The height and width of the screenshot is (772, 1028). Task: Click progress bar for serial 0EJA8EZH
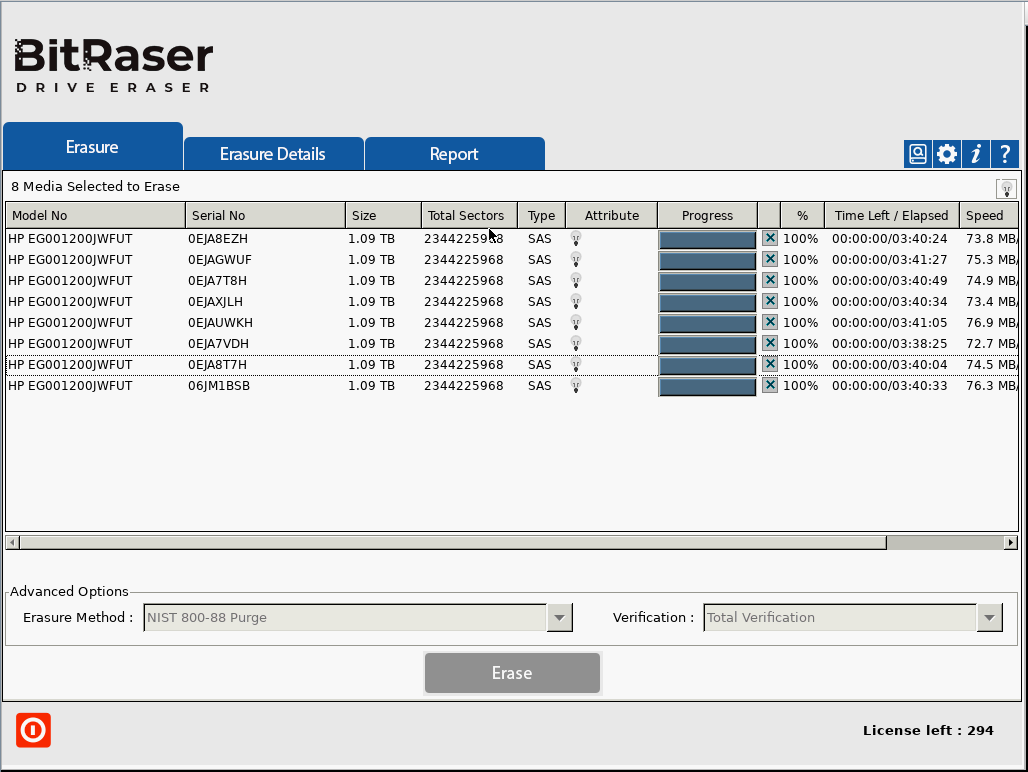click(707, 239)
